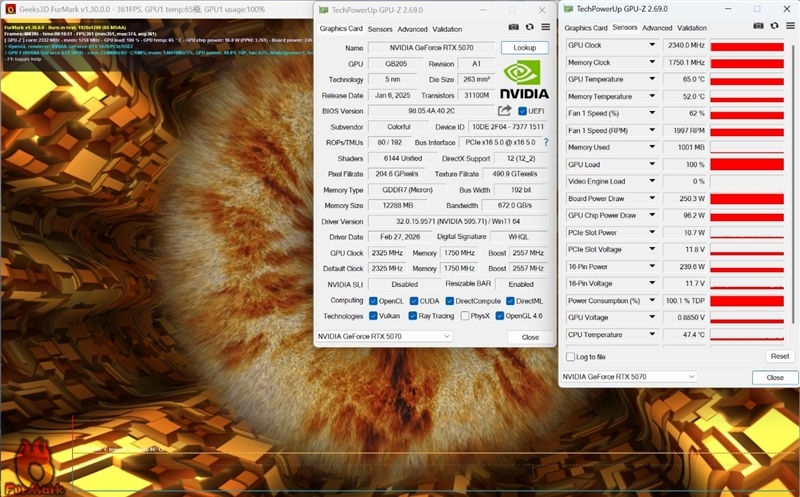The height and width of the screenshot is (497, 800).
Task: Open the PCIe Slot Power dropdown
Action: click(x=652, y=232)
